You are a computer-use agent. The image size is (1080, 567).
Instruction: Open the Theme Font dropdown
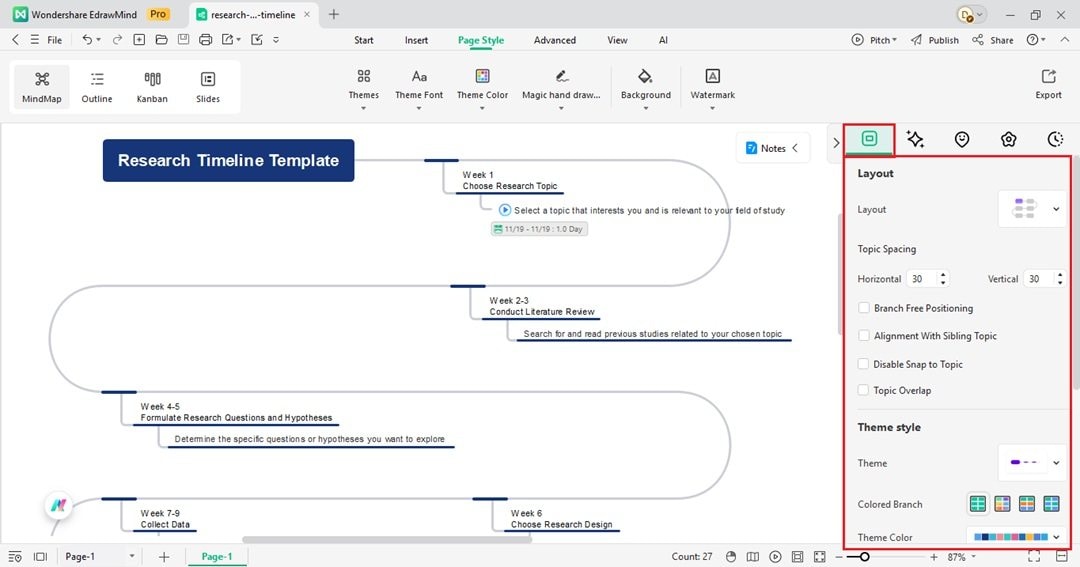(419, 87)
